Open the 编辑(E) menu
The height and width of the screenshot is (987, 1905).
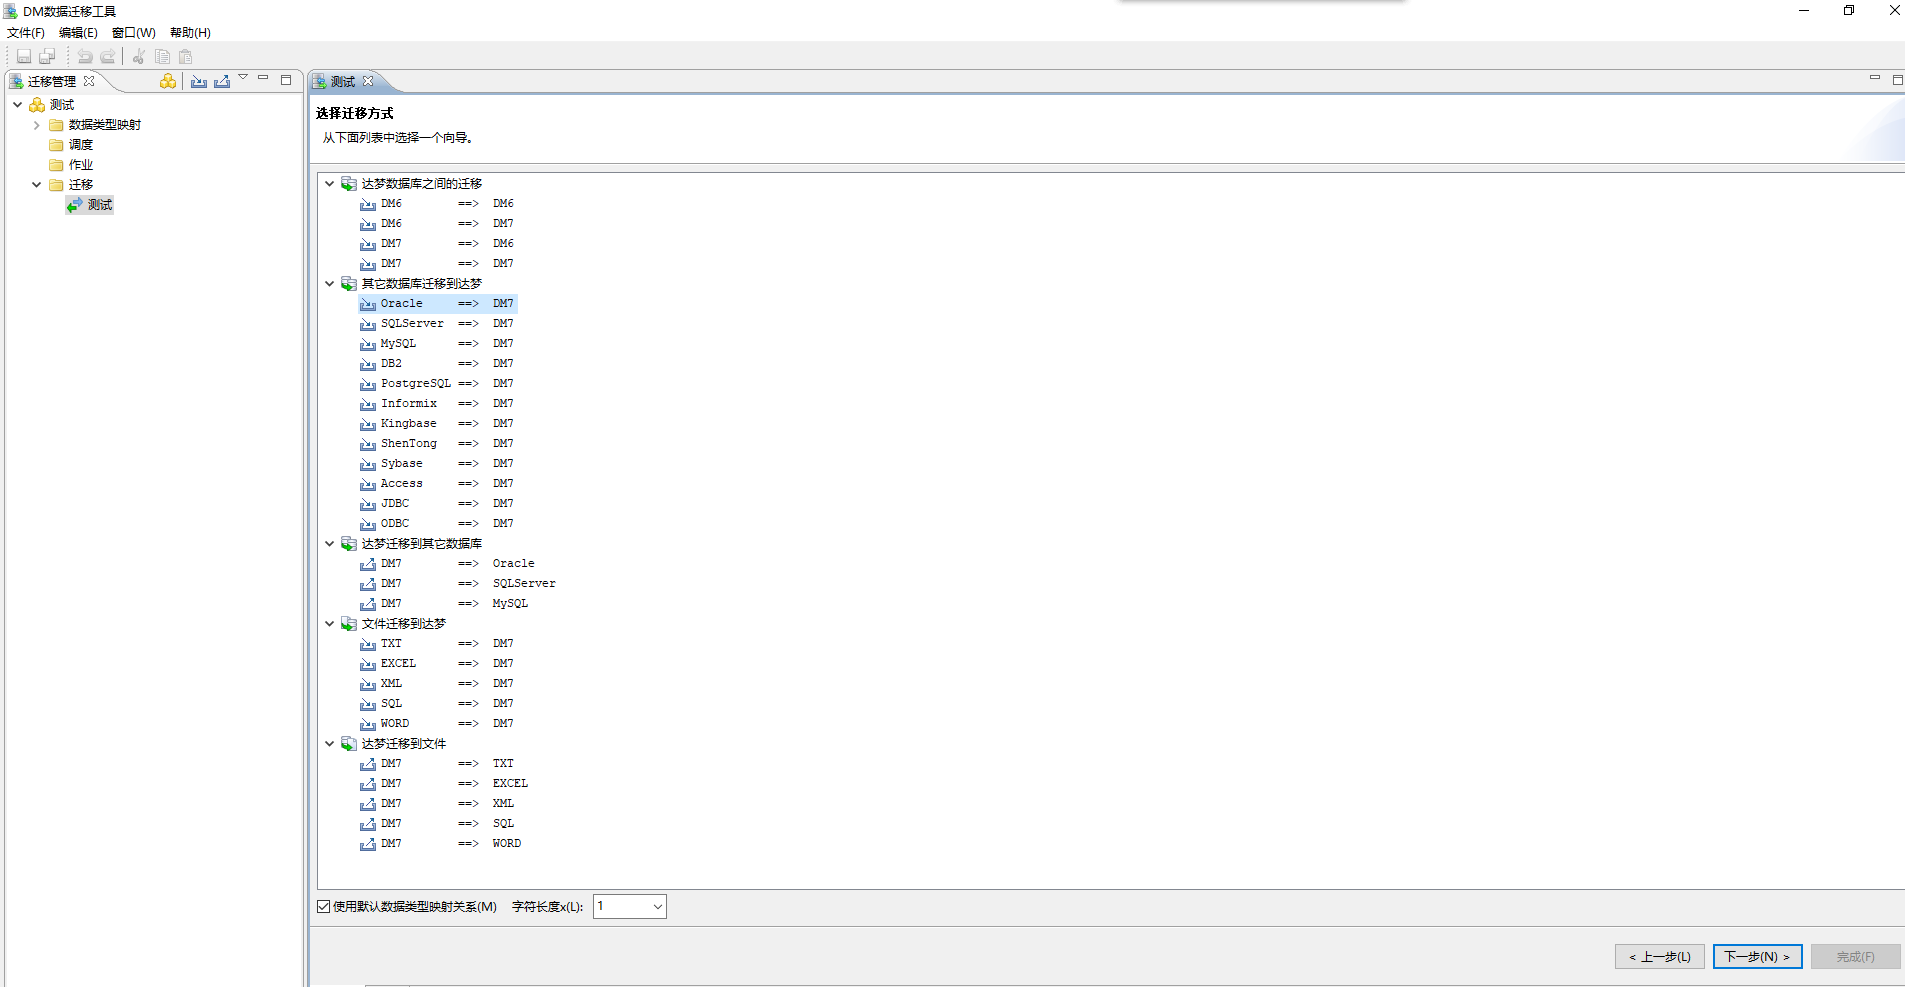[78, 33]
